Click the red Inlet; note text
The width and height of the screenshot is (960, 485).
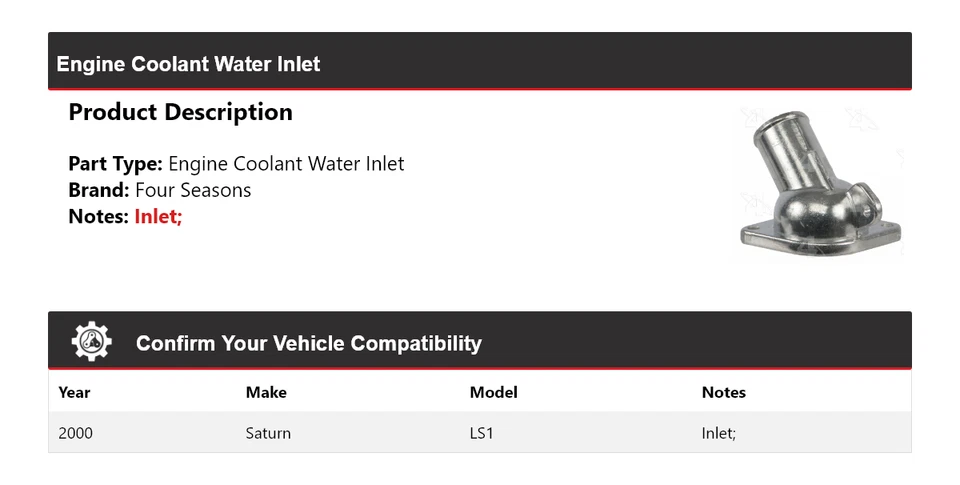point(158,216)
